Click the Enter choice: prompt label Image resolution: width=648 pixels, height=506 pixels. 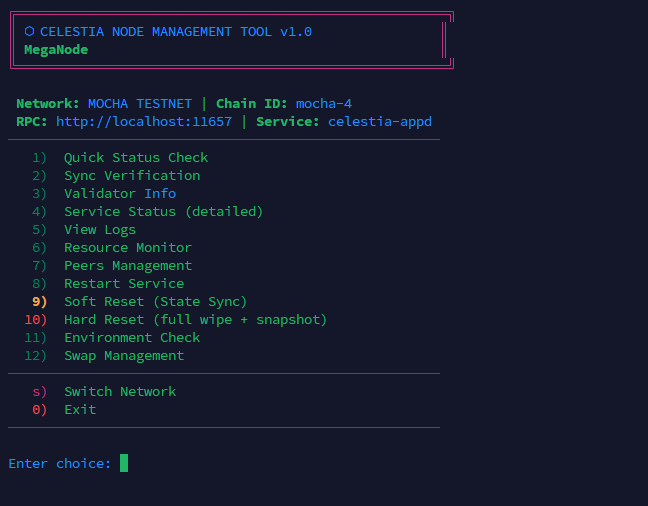[x=60, y=464]
